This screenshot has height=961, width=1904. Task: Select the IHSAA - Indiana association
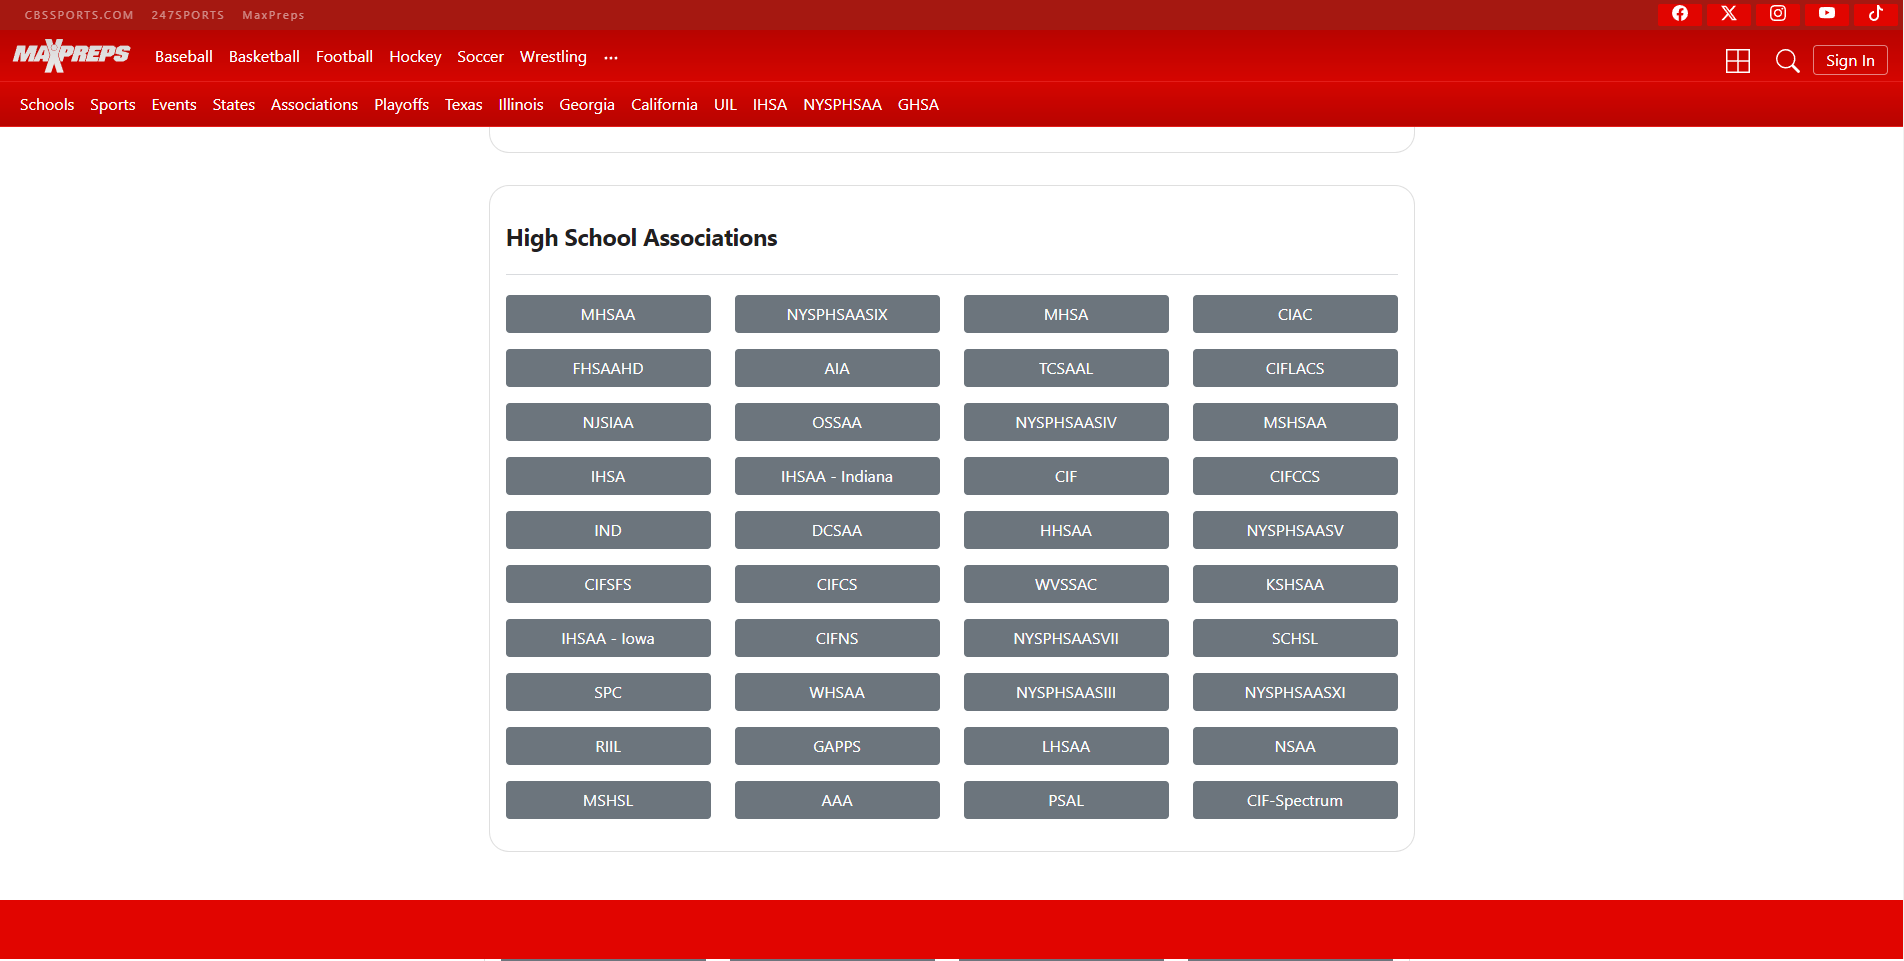(837, 476)
